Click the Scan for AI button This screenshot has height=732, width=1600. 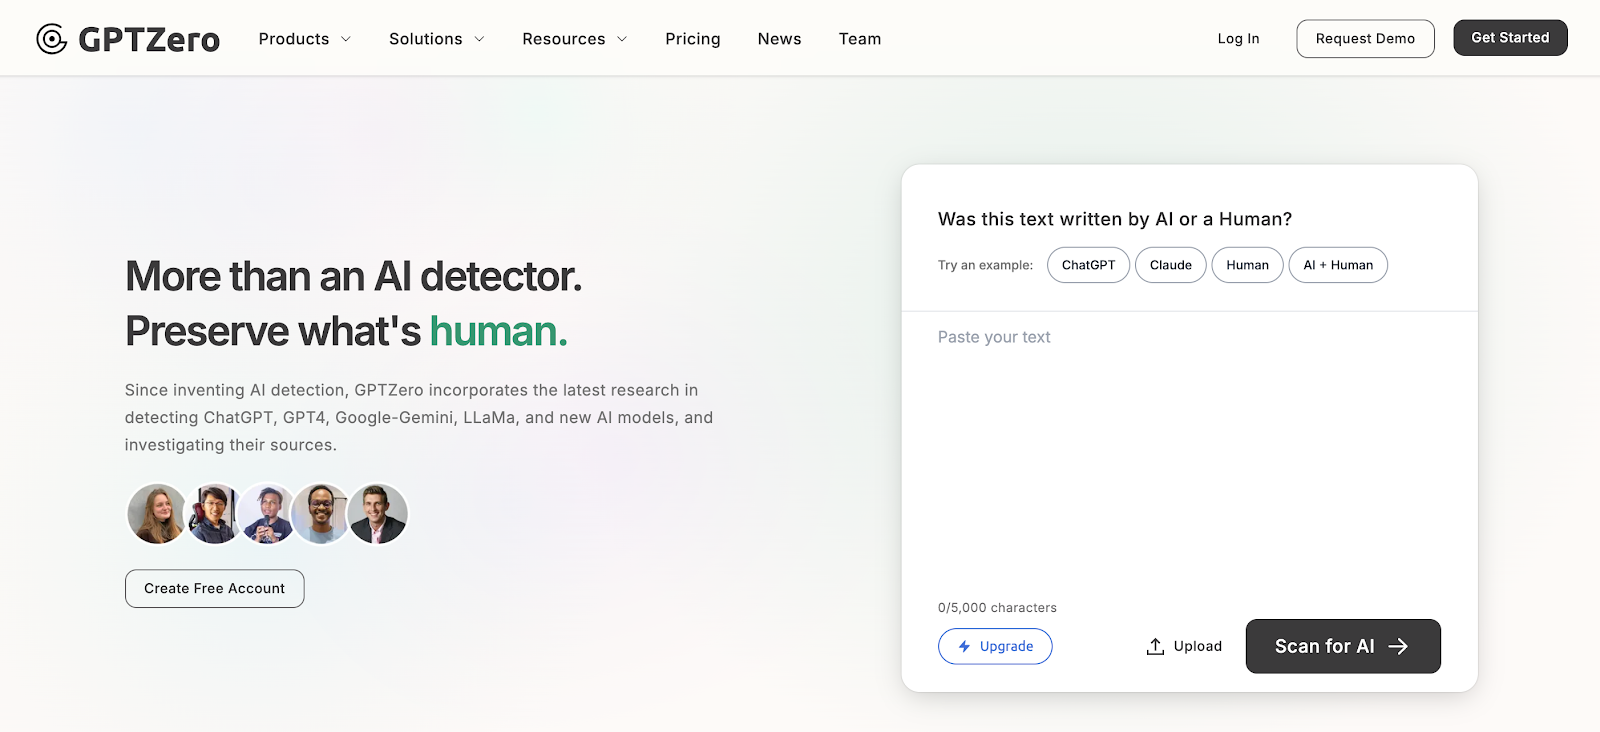[1343, 646]
